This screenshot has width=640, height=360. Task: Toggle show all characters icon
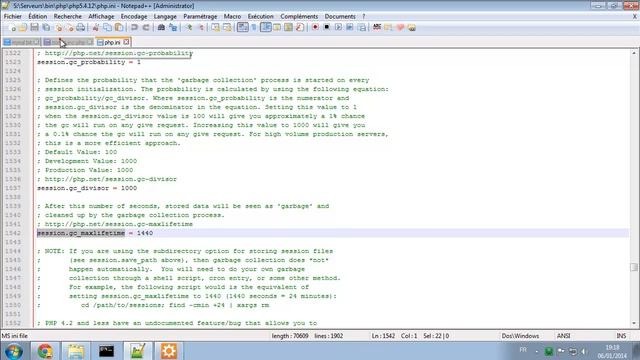(253, 27)
